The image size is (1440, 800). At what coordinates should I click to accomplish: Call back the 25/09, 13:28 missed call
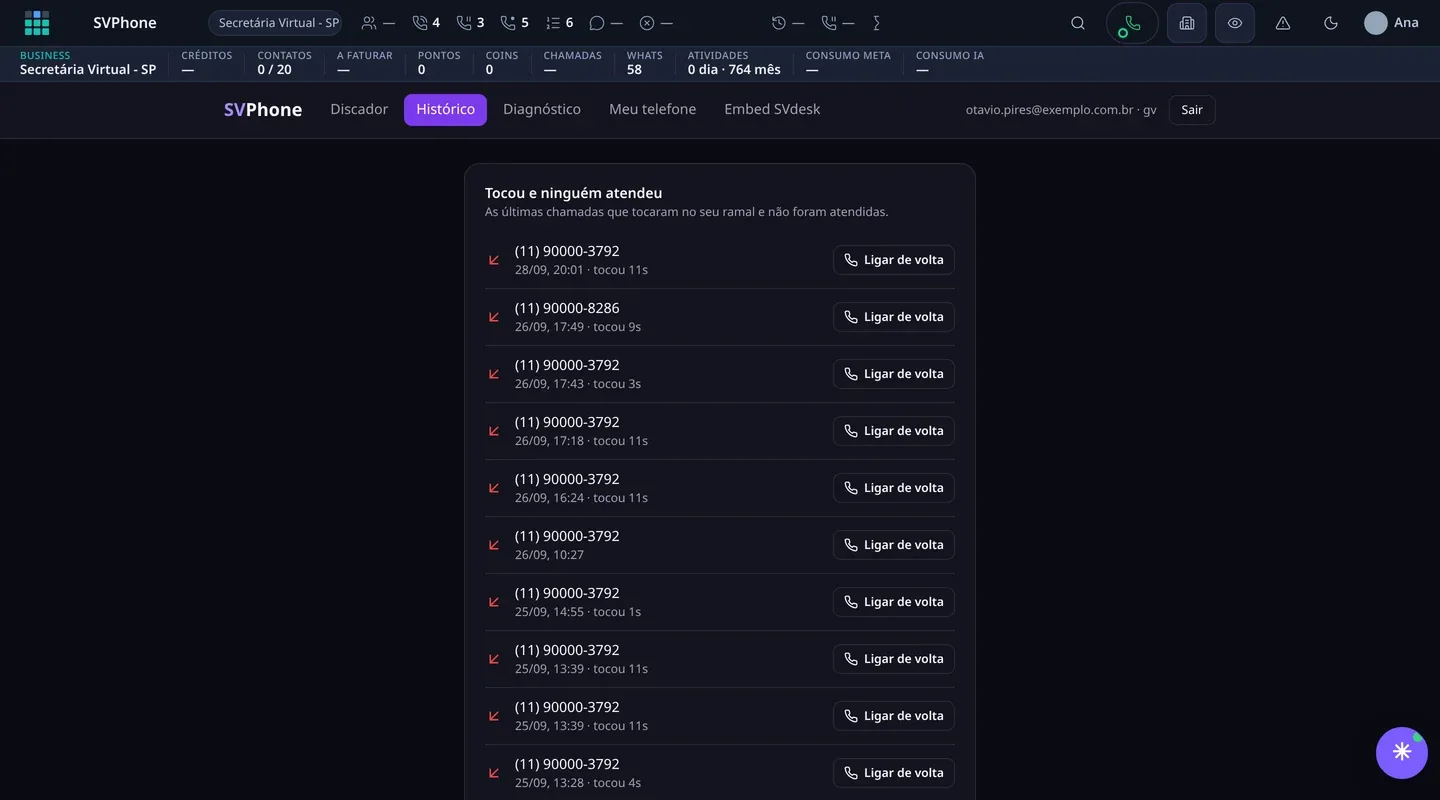coord(894,773)
